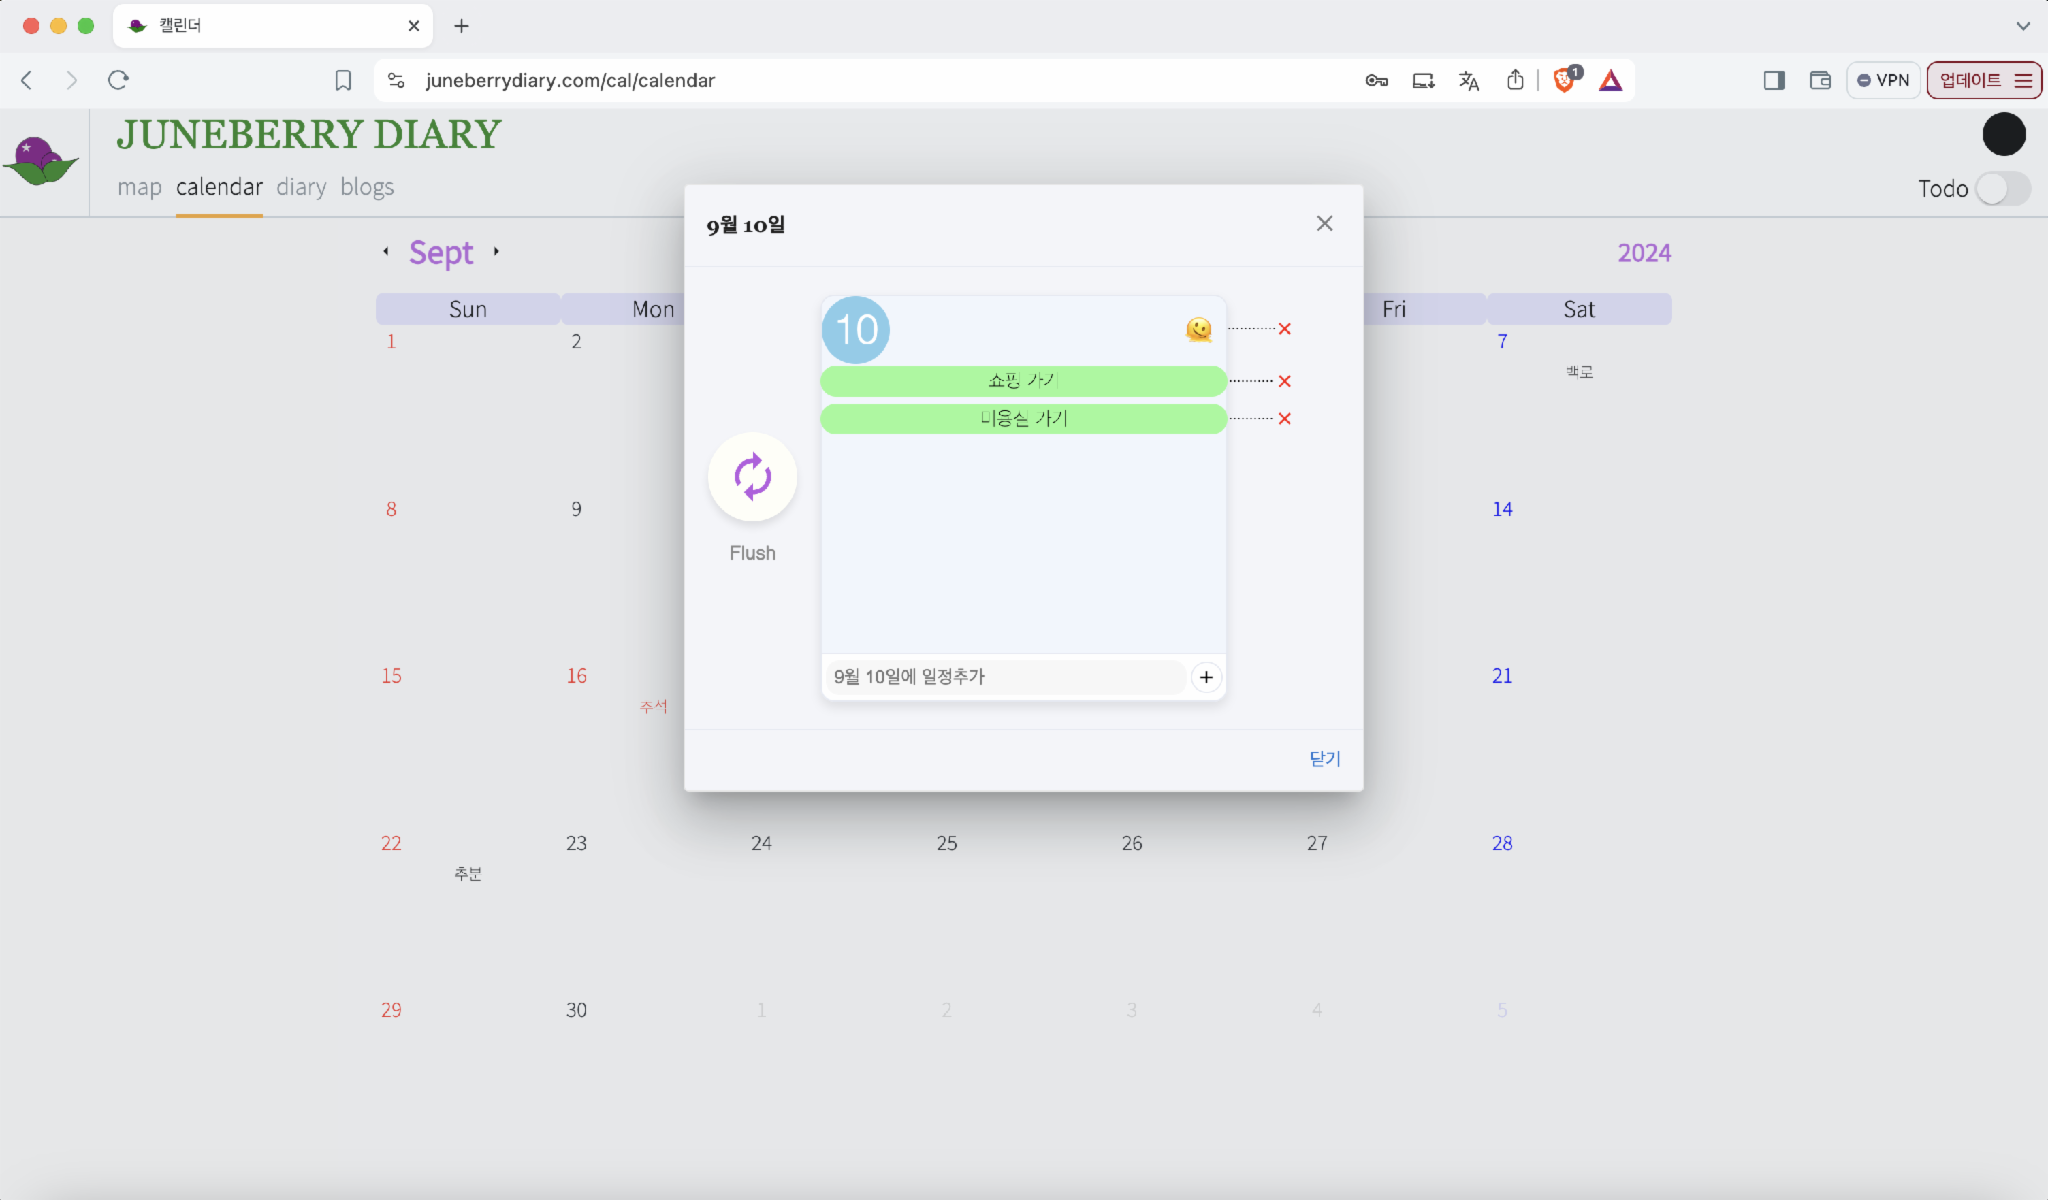Delete the 미용실 가기 schedule entry
This screenshot has height=1200, width=2048.
pos(1284,419)
